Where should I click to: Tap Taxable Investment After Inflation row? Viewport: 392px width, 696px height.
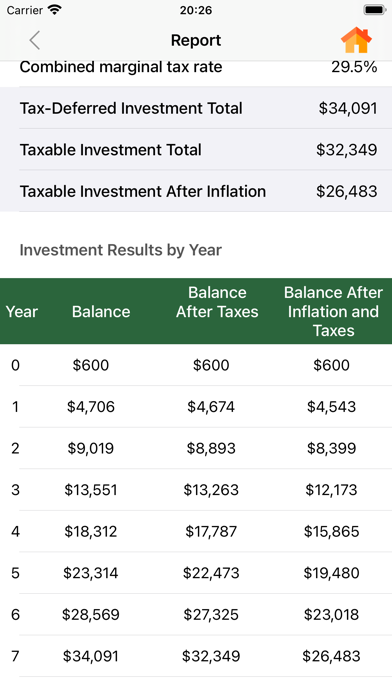click(196, 191)
